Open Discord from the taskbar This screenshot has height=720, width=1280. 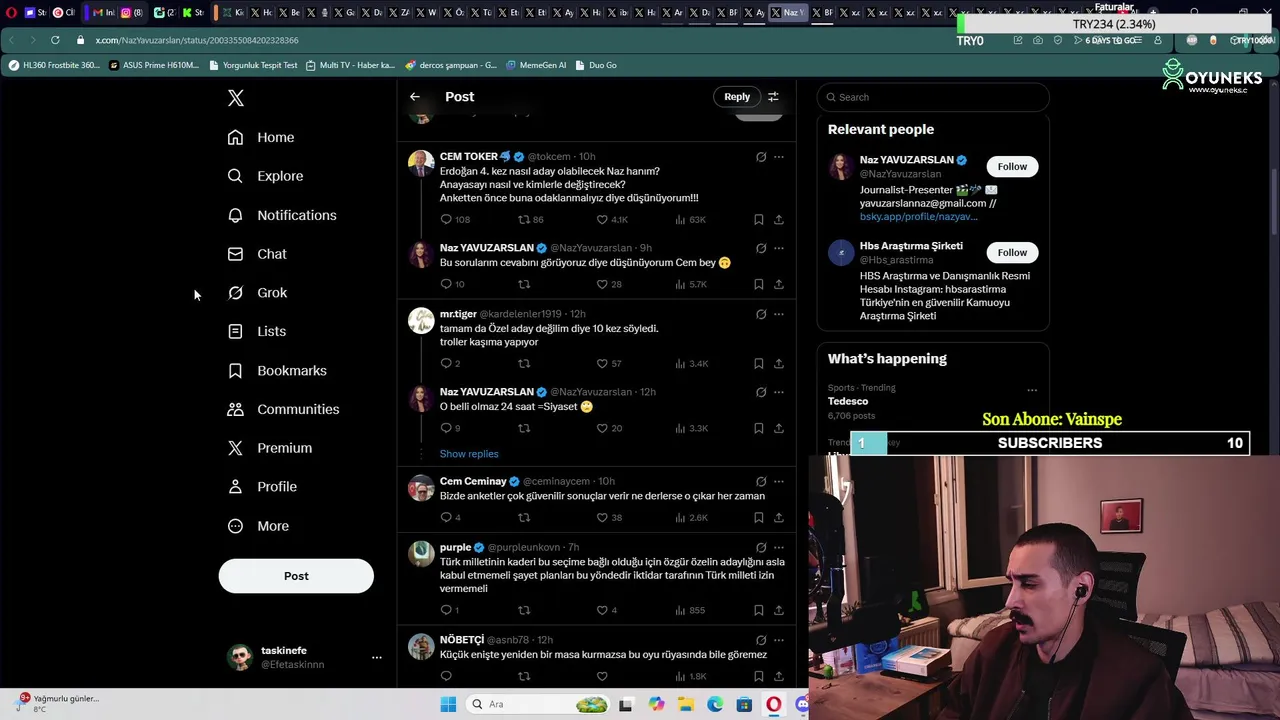pyautogui.click(x=801, y=704)
